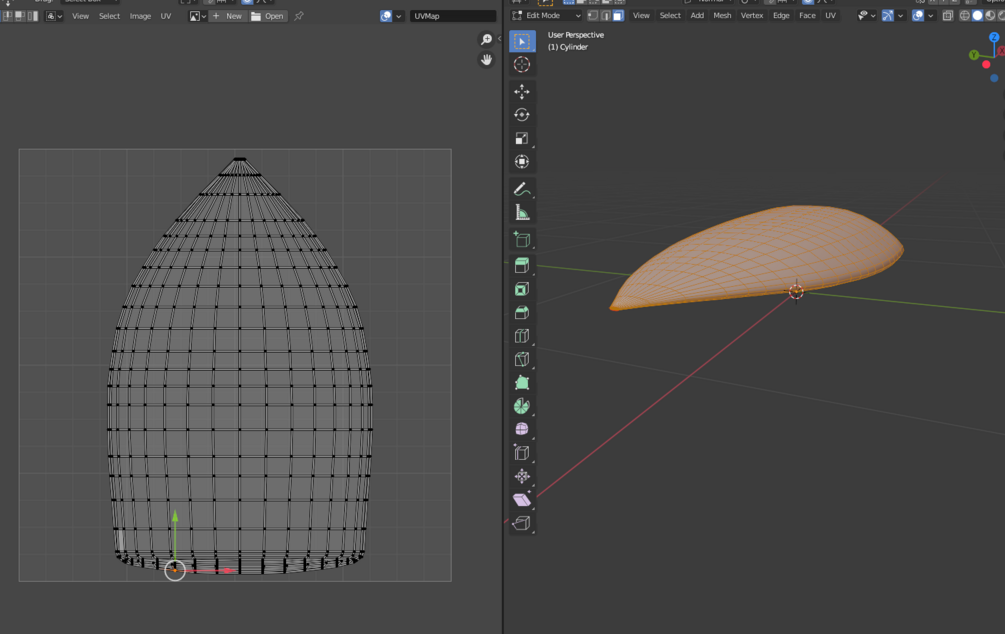The height and width of the screenshot is (634, 1005).
Task: Open the image browse dropdown
Action: click(197, 16)
